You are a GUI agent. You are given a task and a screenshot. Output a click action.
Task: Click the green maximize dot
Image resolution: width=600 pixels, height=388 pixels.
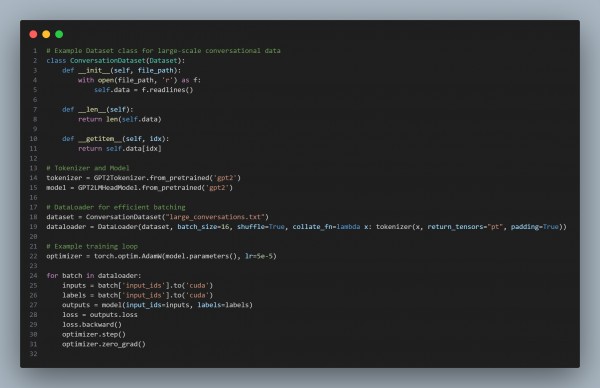[59, 34]
